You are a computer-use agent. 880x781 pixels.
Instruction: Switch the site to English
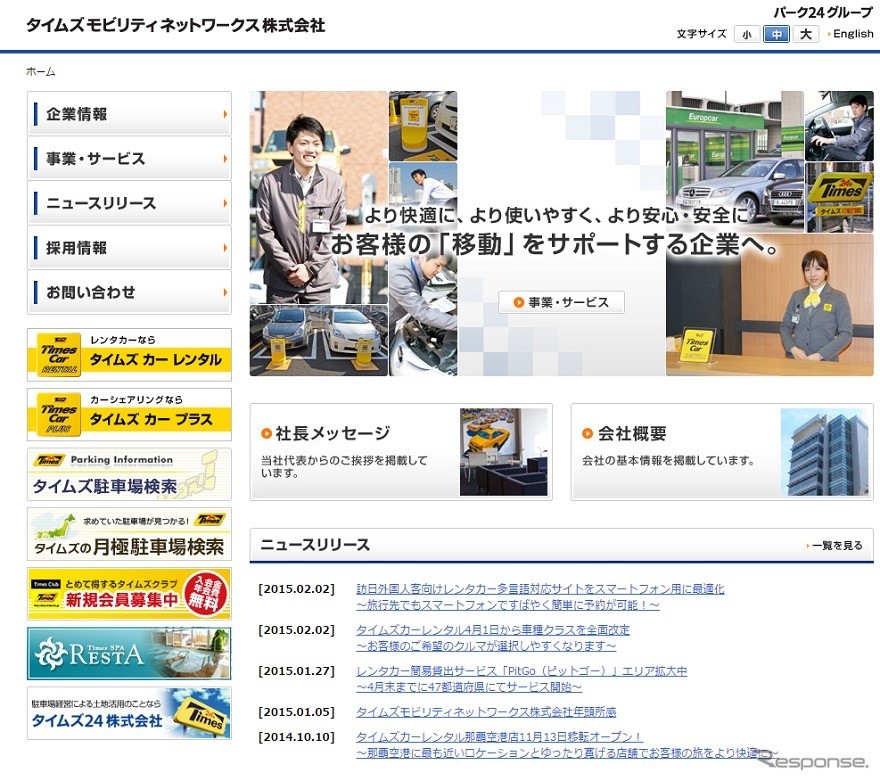click(852, 34)
